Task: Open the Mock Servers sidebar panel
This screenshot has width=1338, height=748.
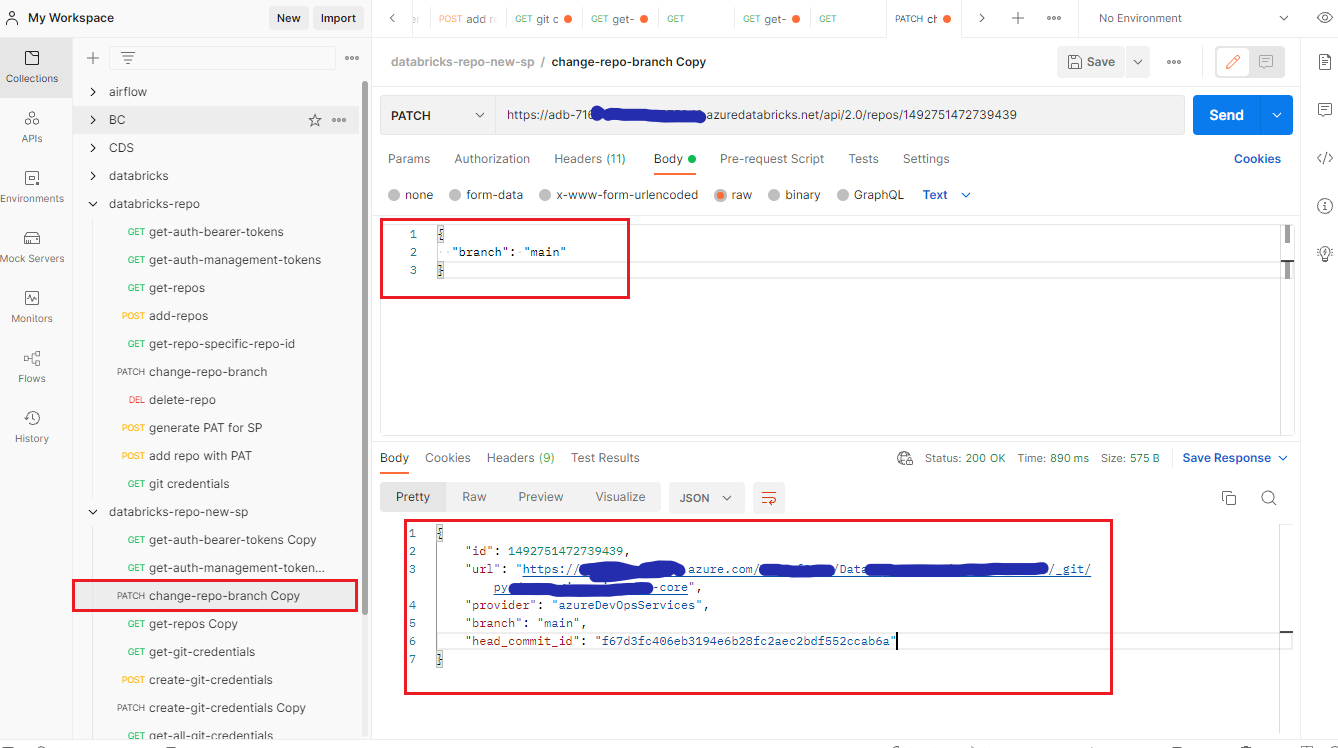Action: click(x=32, y=247)
